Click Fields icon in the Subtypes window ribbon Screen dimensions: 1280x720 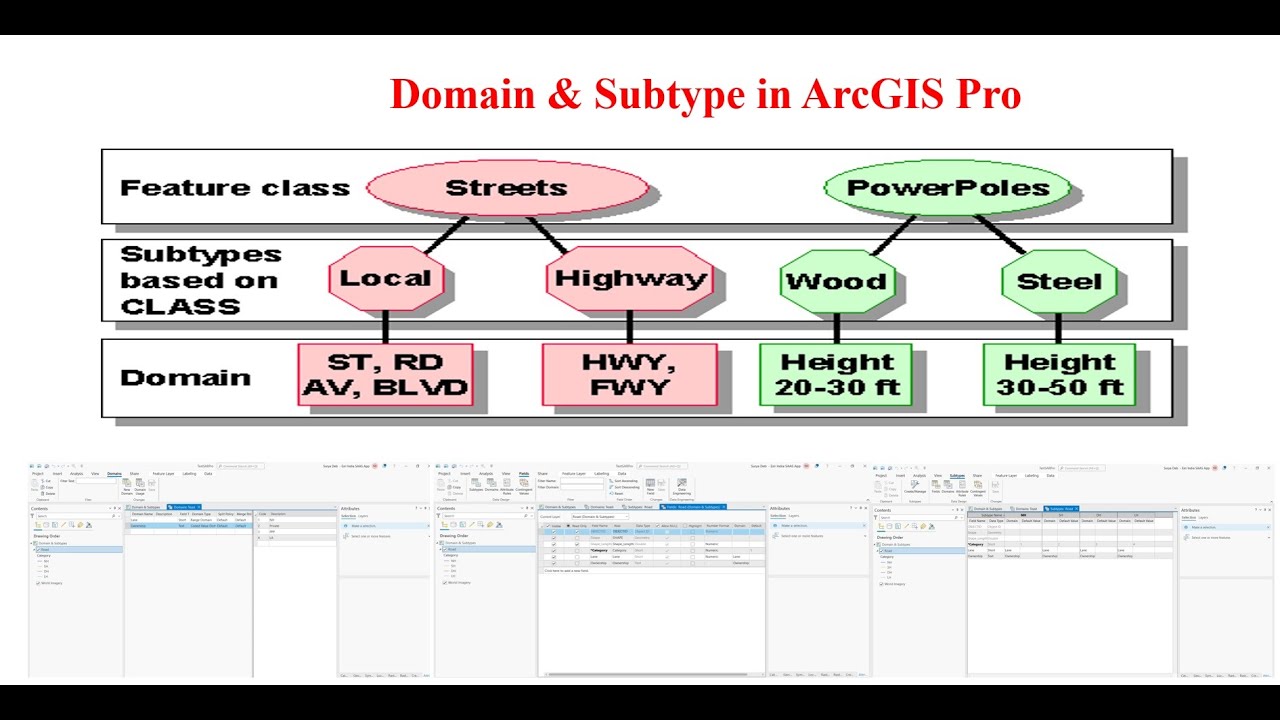click(x=936, y=485)
